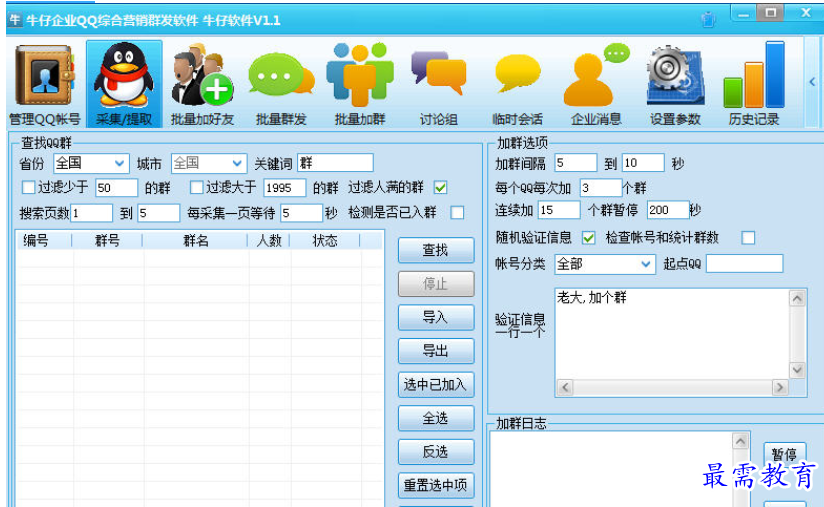
Task: Click 加群间隔 maximum field showing 10
Action: pyautogui.click(x=643, y=163)
